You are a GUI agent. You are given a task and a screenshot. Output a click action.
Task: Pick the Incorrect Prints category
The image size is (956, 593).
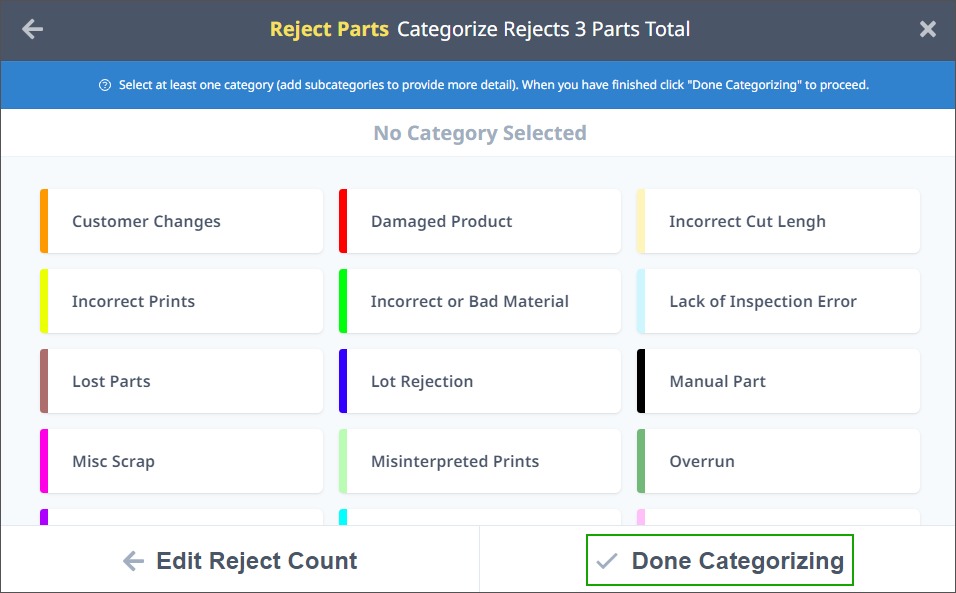click(181, 301)
